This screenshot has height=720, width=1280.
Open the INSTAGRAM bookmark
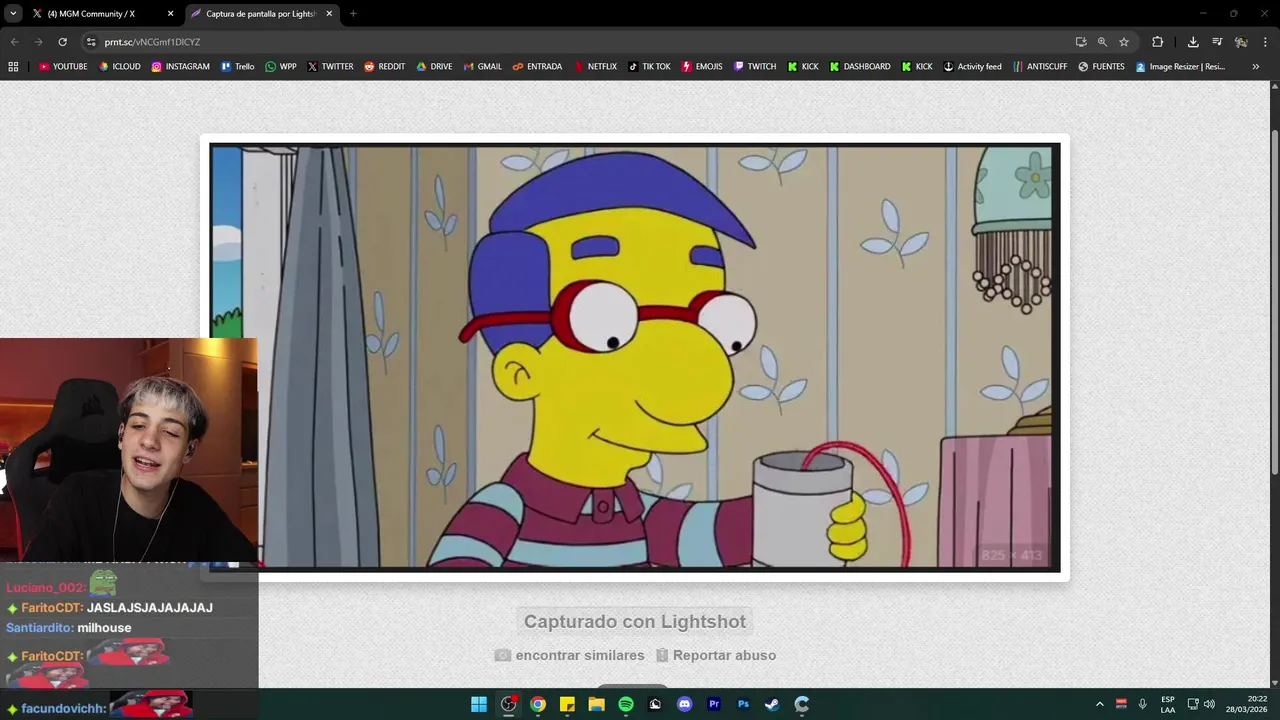coord(181,67)
